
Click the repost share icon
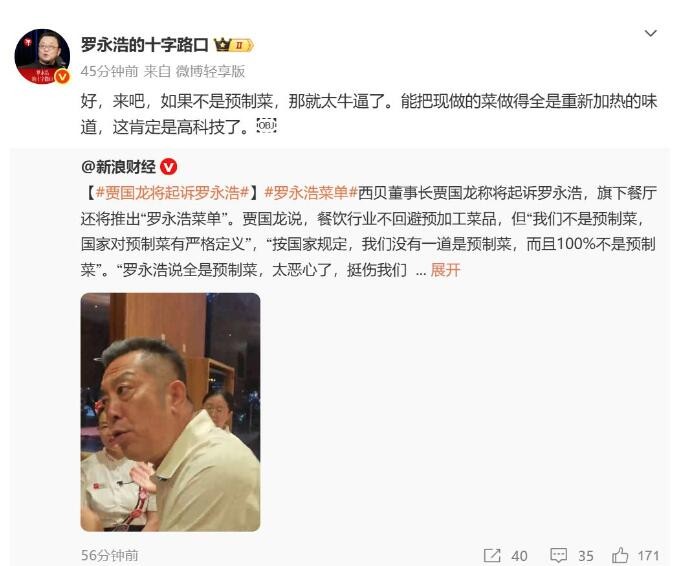(492, 555)
